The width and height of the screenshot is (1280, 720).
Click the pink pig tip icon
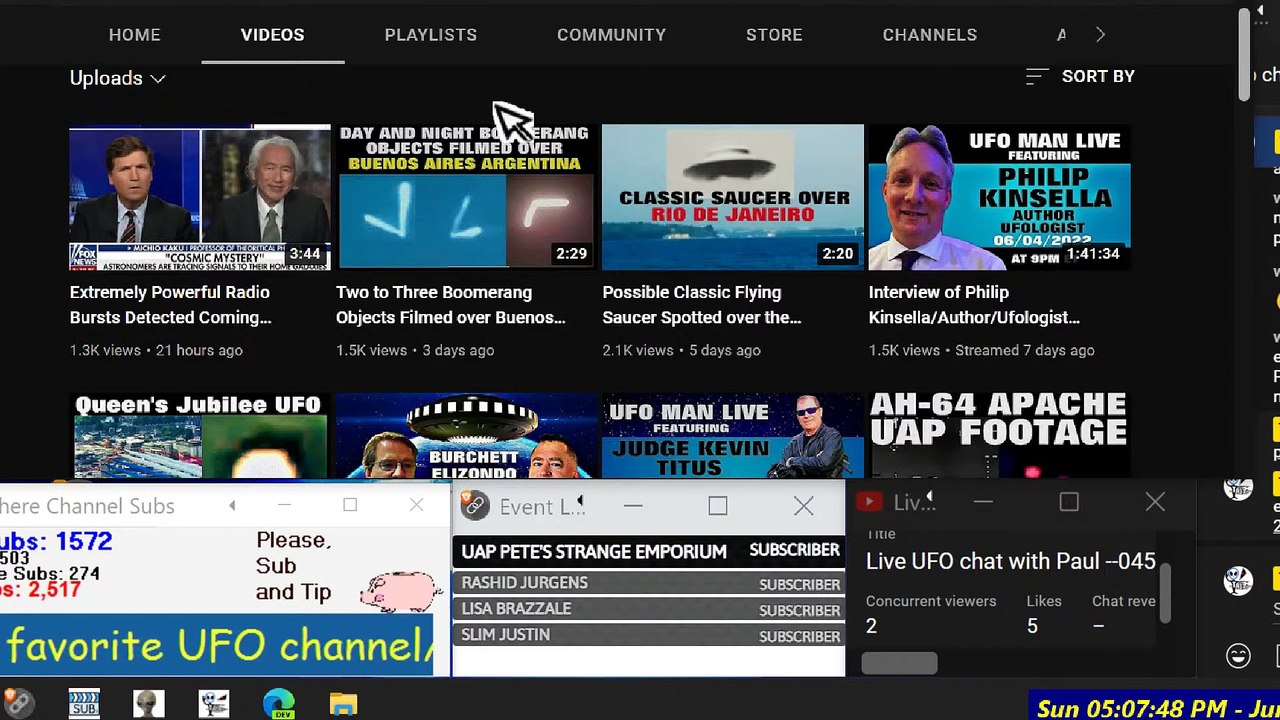pos(400,592)
